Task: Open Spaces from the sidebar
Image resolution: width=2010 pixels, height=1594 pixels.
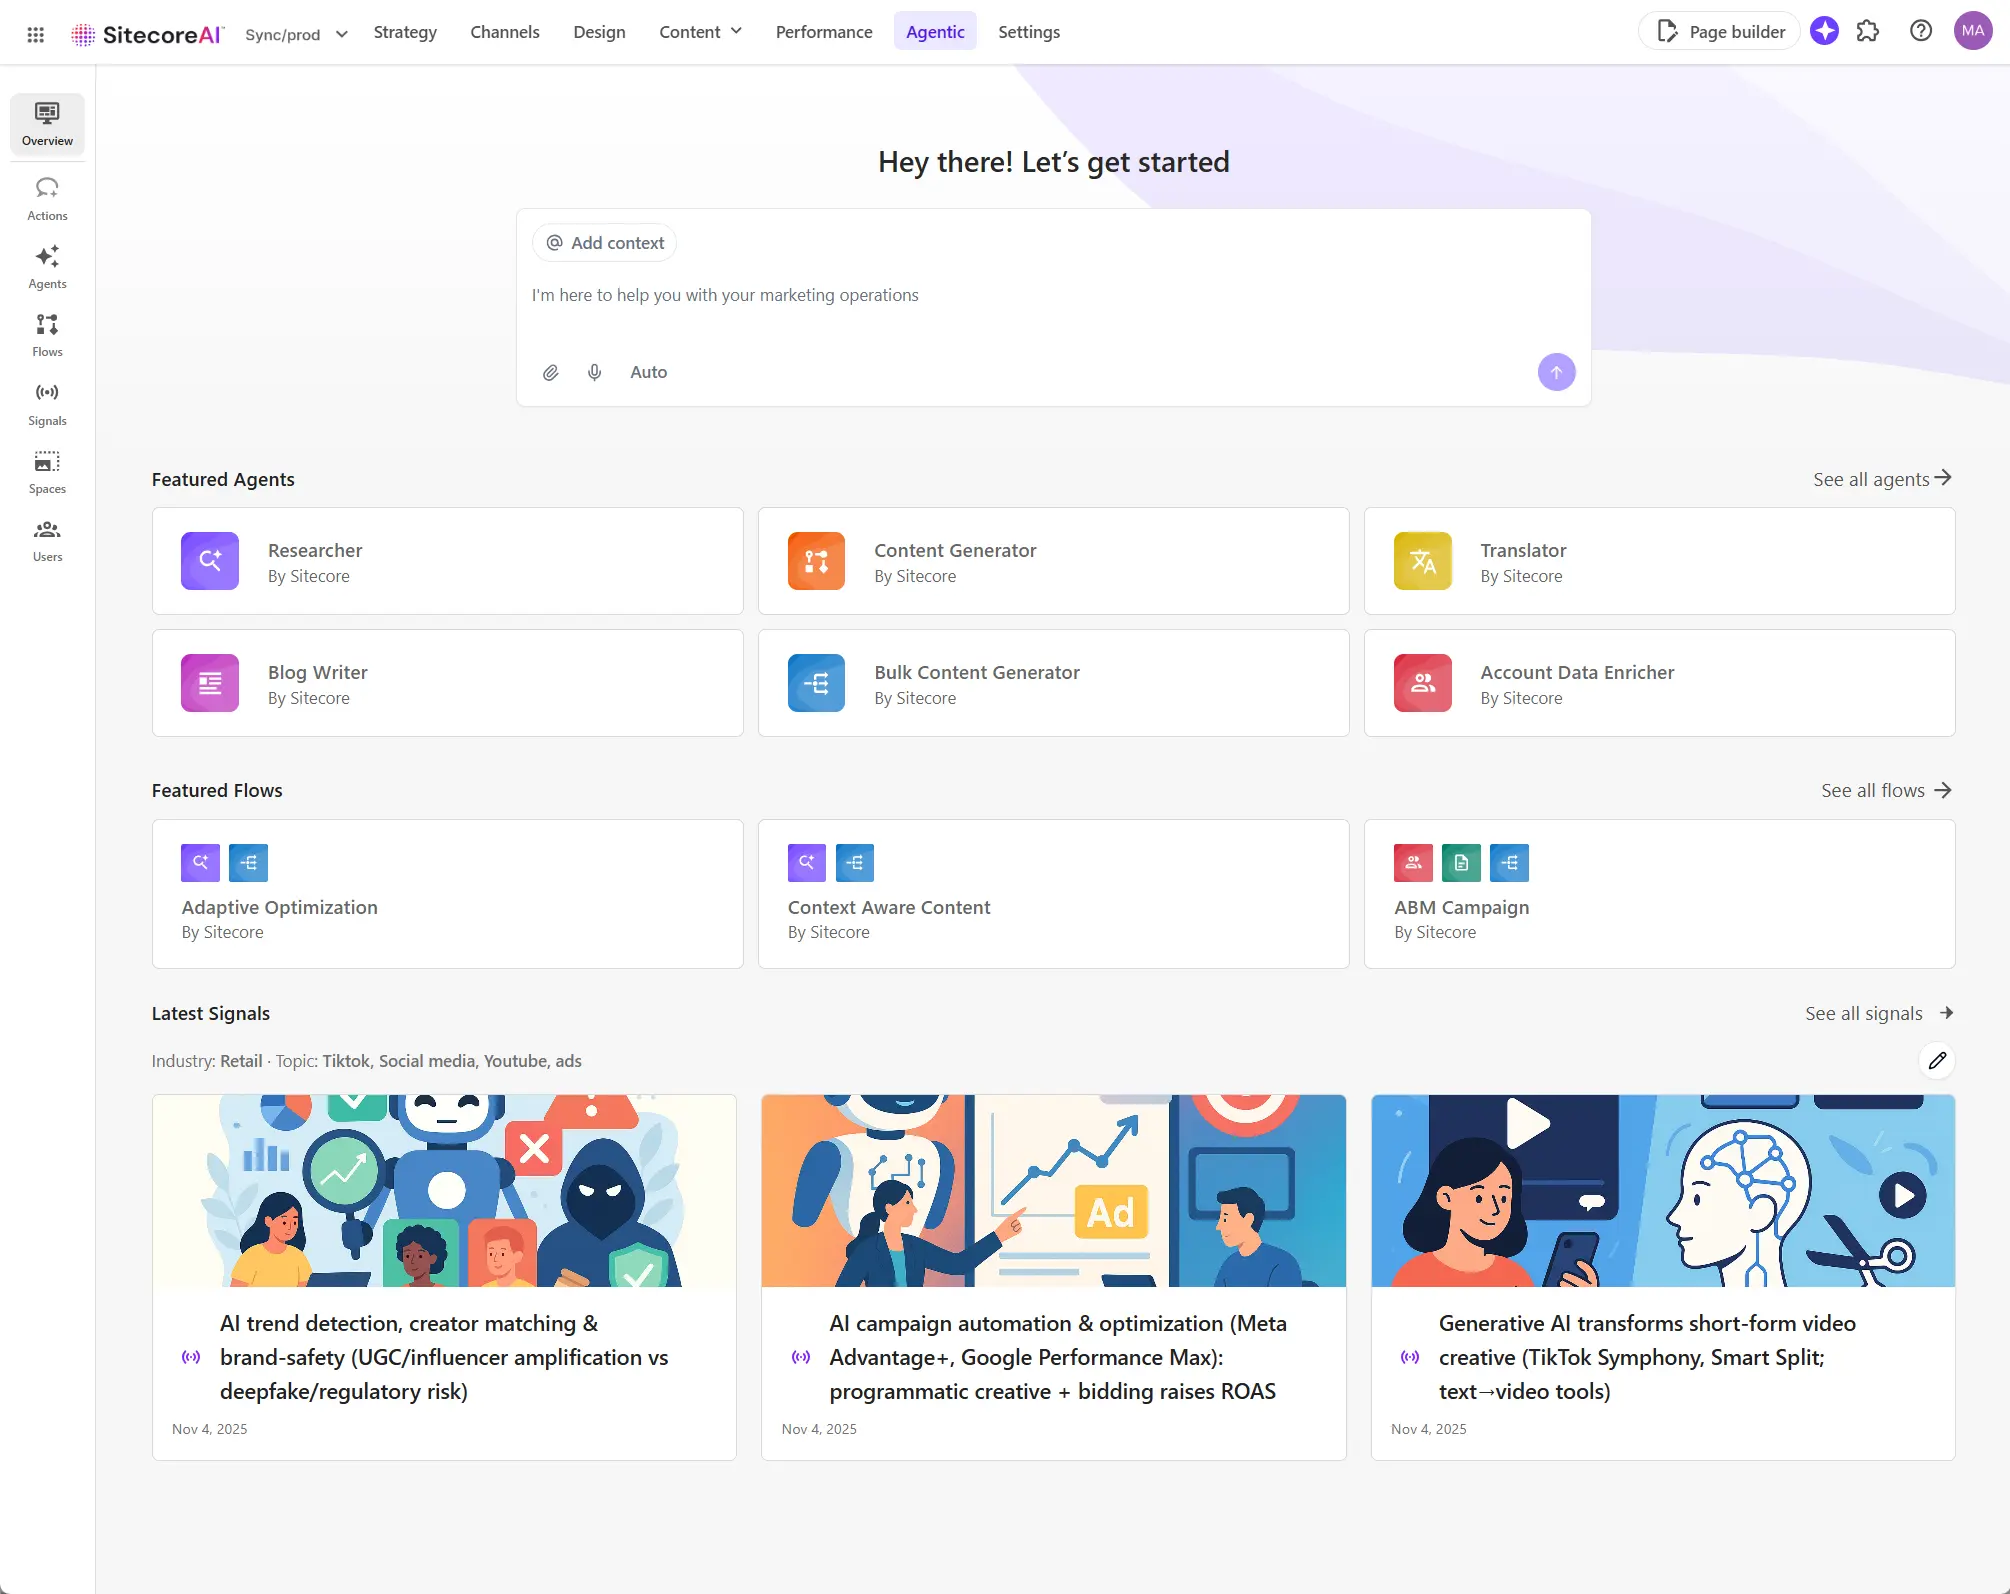Action: pos(47,471)
